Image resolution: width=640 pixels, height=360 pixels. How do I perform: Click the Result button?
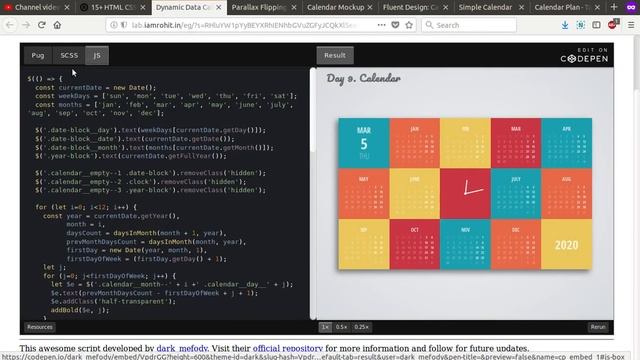[335, 55]
